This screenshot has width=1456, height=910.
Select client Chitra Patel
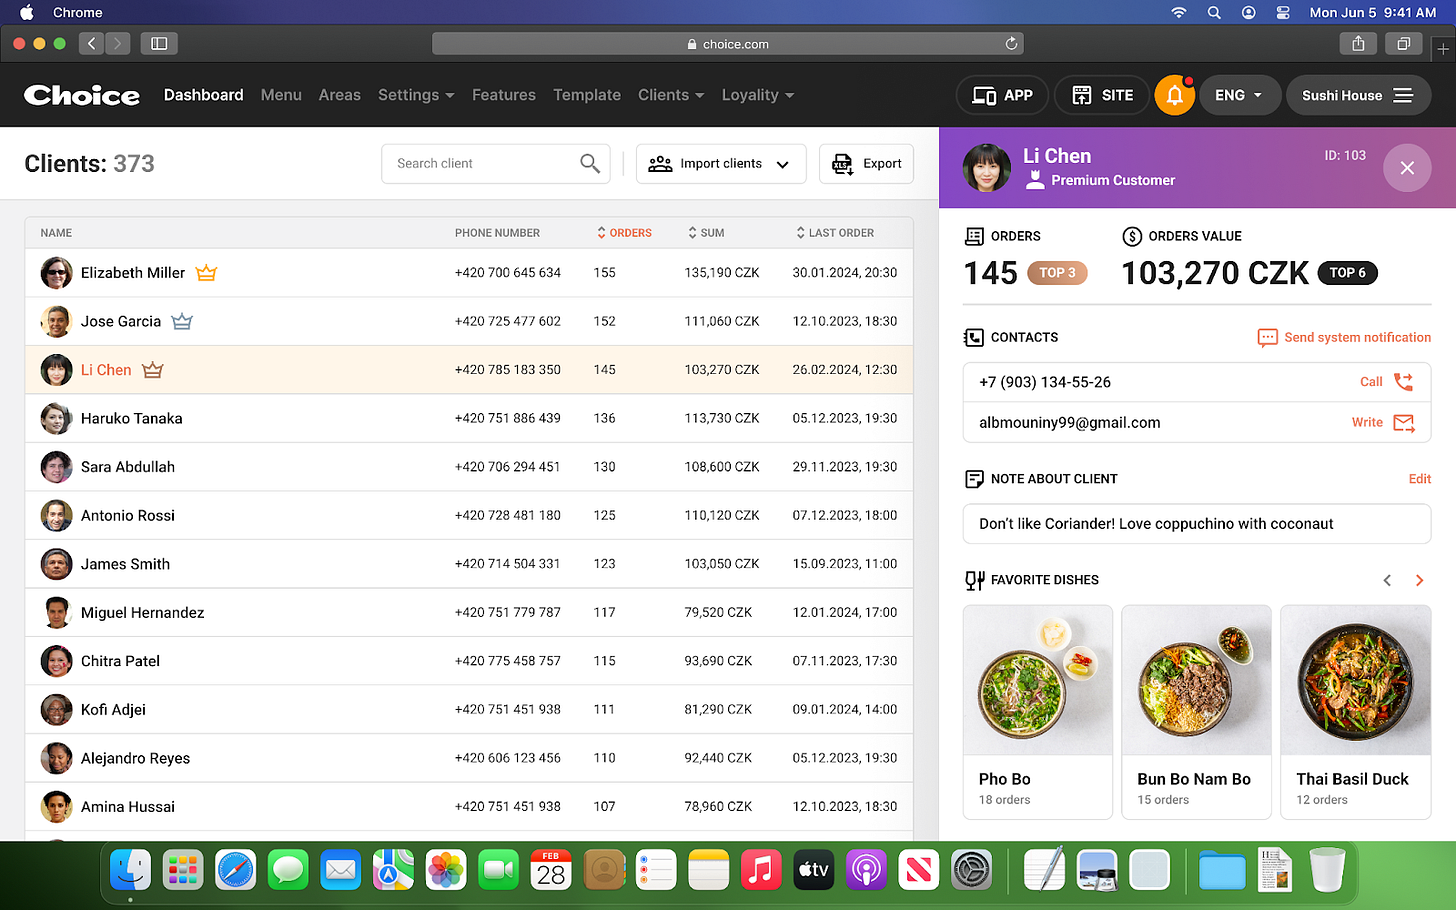click(x=469, y=661)
